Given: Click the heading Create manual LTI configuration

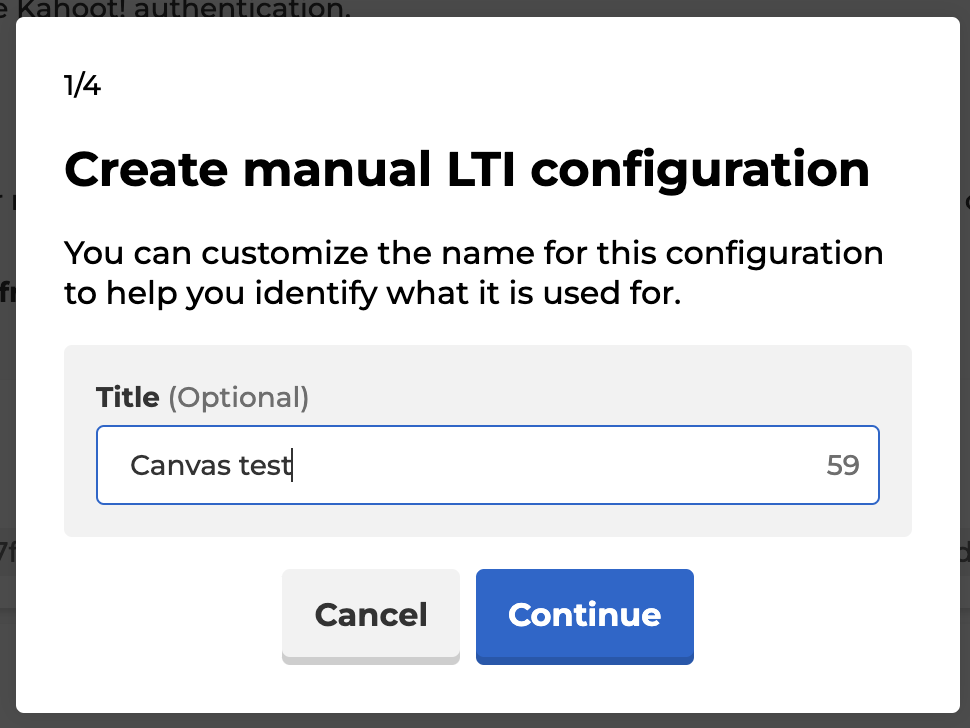Looking at the screenshot, I should pos(466,169).
